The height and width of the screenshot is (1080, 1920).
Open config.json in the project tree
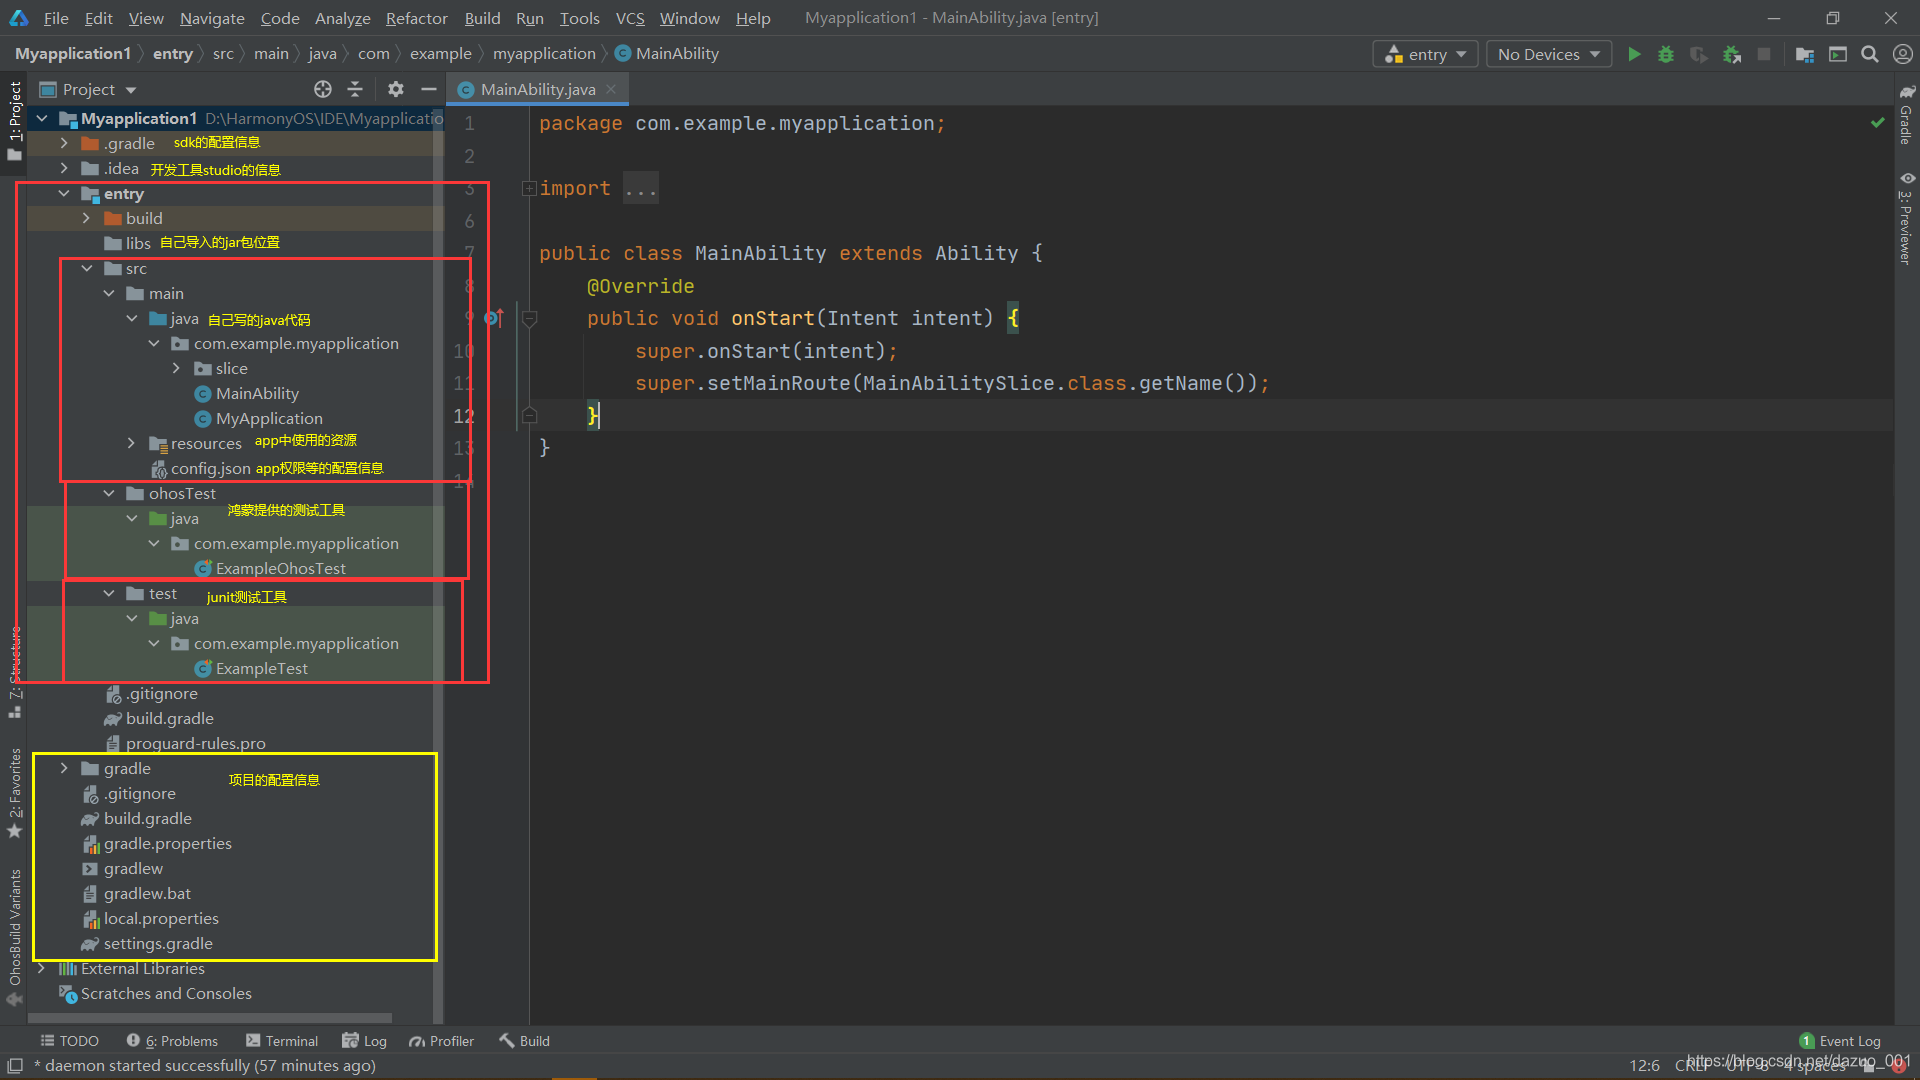coord(210,468)
